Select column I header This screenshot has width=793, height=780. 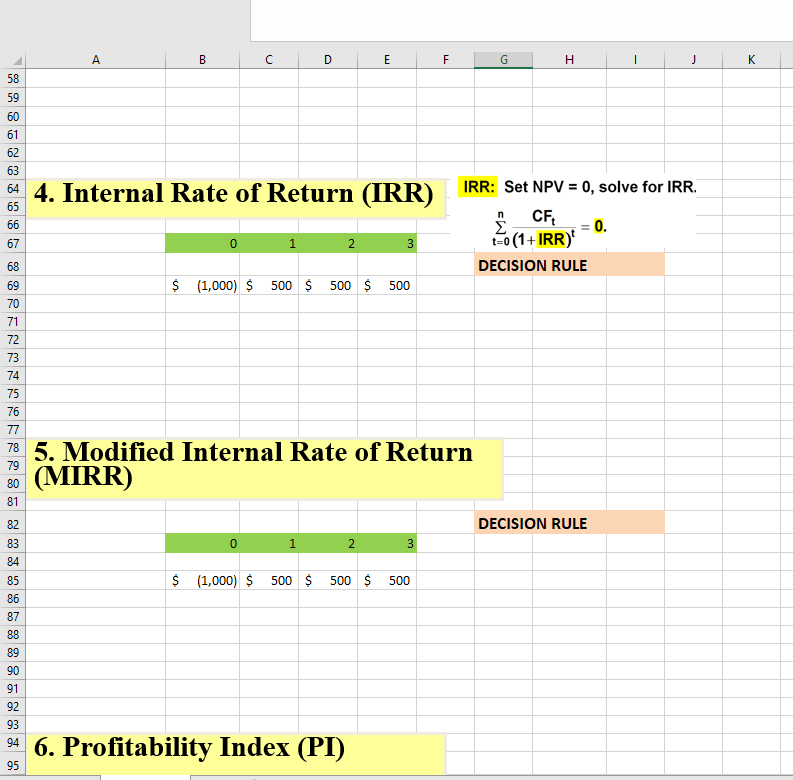click(x=635, y=60)
